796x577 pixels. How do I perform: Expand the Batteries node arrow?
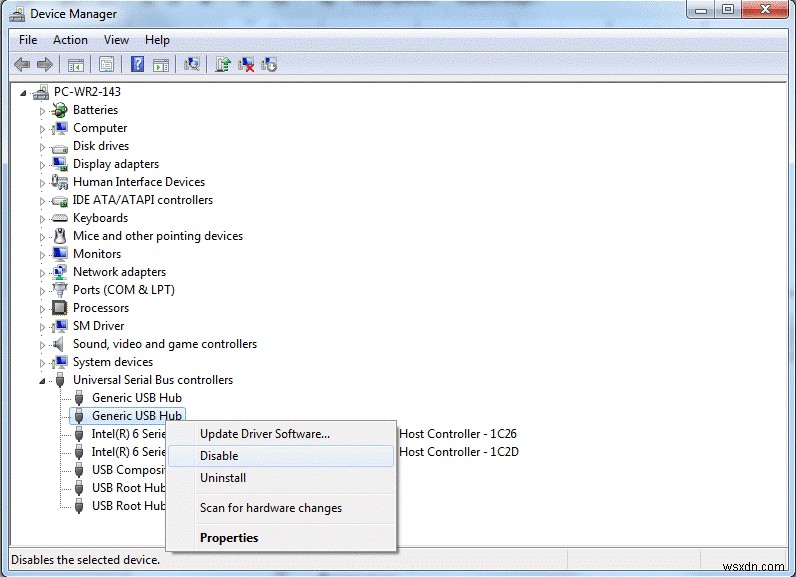42,111
